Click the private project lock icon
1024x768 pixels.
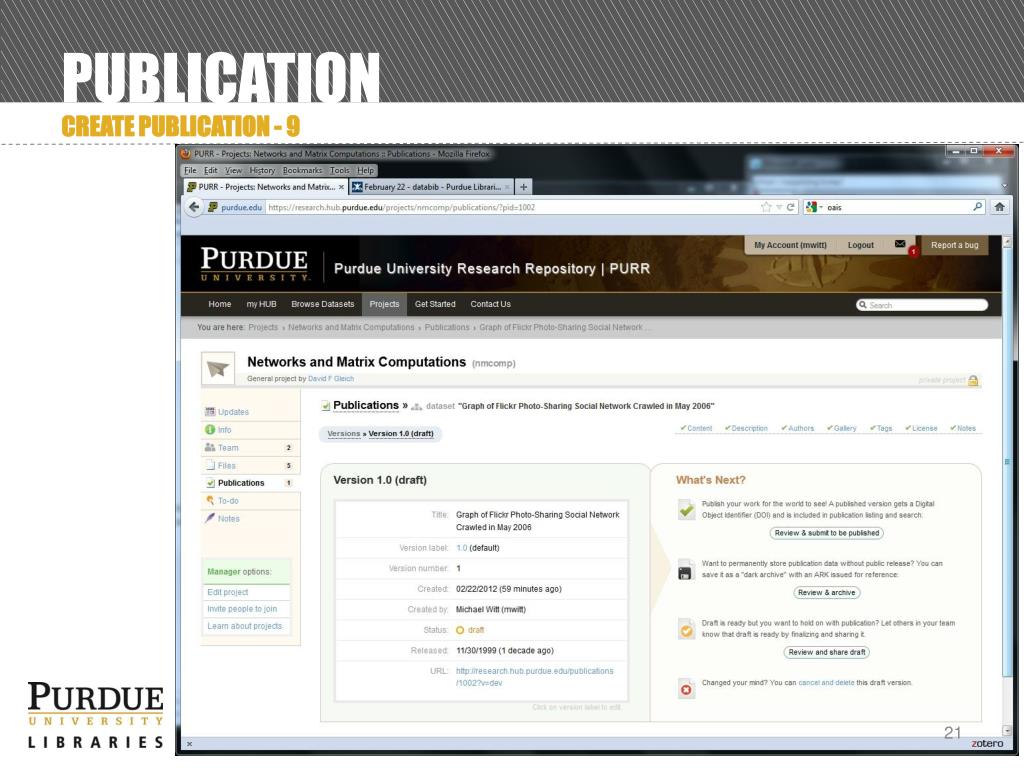click(973, 380)
